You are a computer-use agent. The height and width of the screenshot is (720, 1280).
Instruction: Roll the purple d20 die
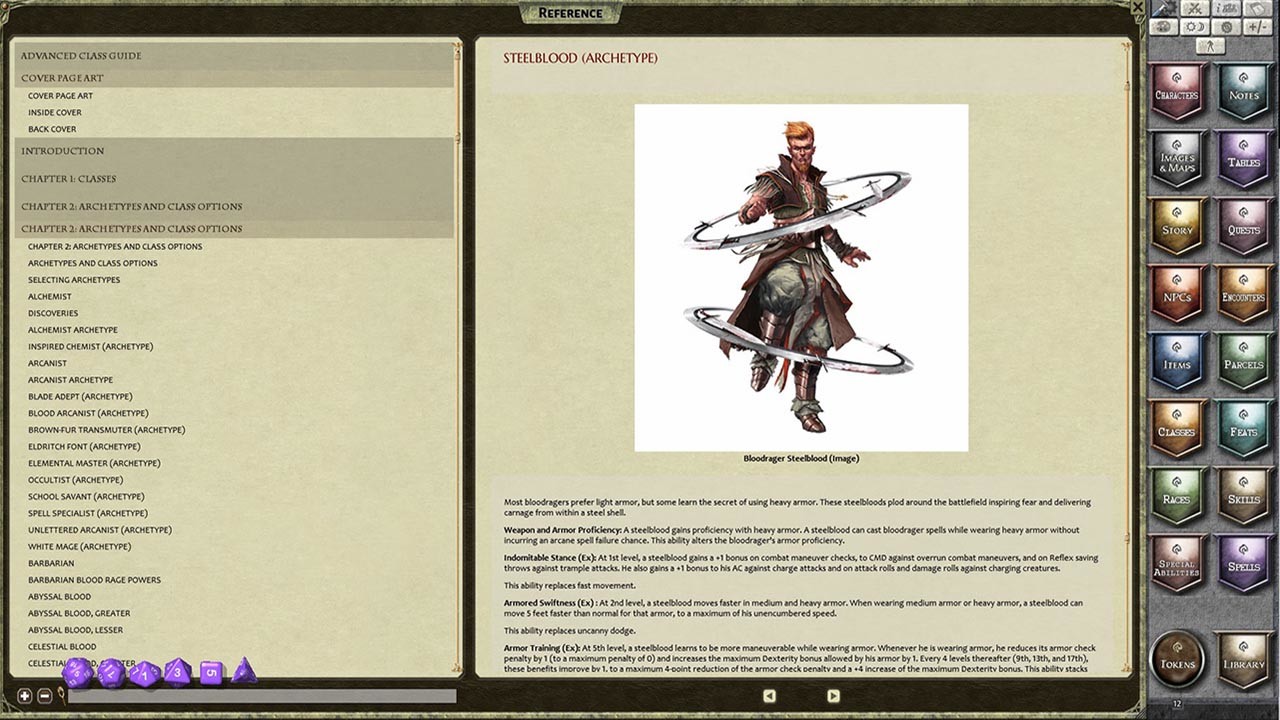pyautogui.click(x=75, y=674)
